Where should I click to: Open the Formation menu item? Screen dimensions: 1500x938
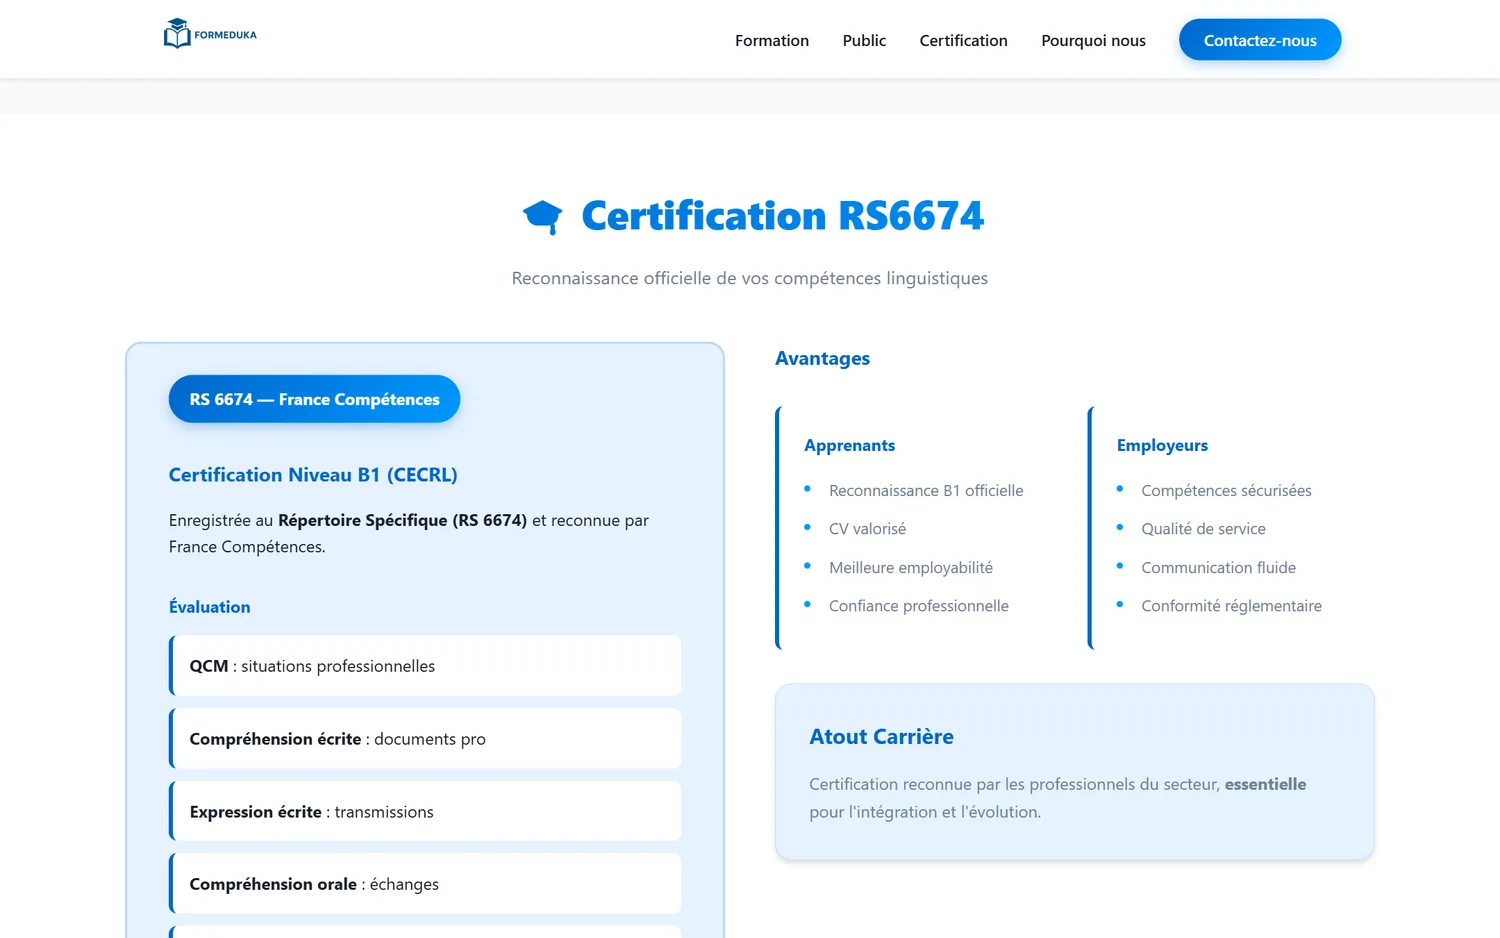coord(772,40)
